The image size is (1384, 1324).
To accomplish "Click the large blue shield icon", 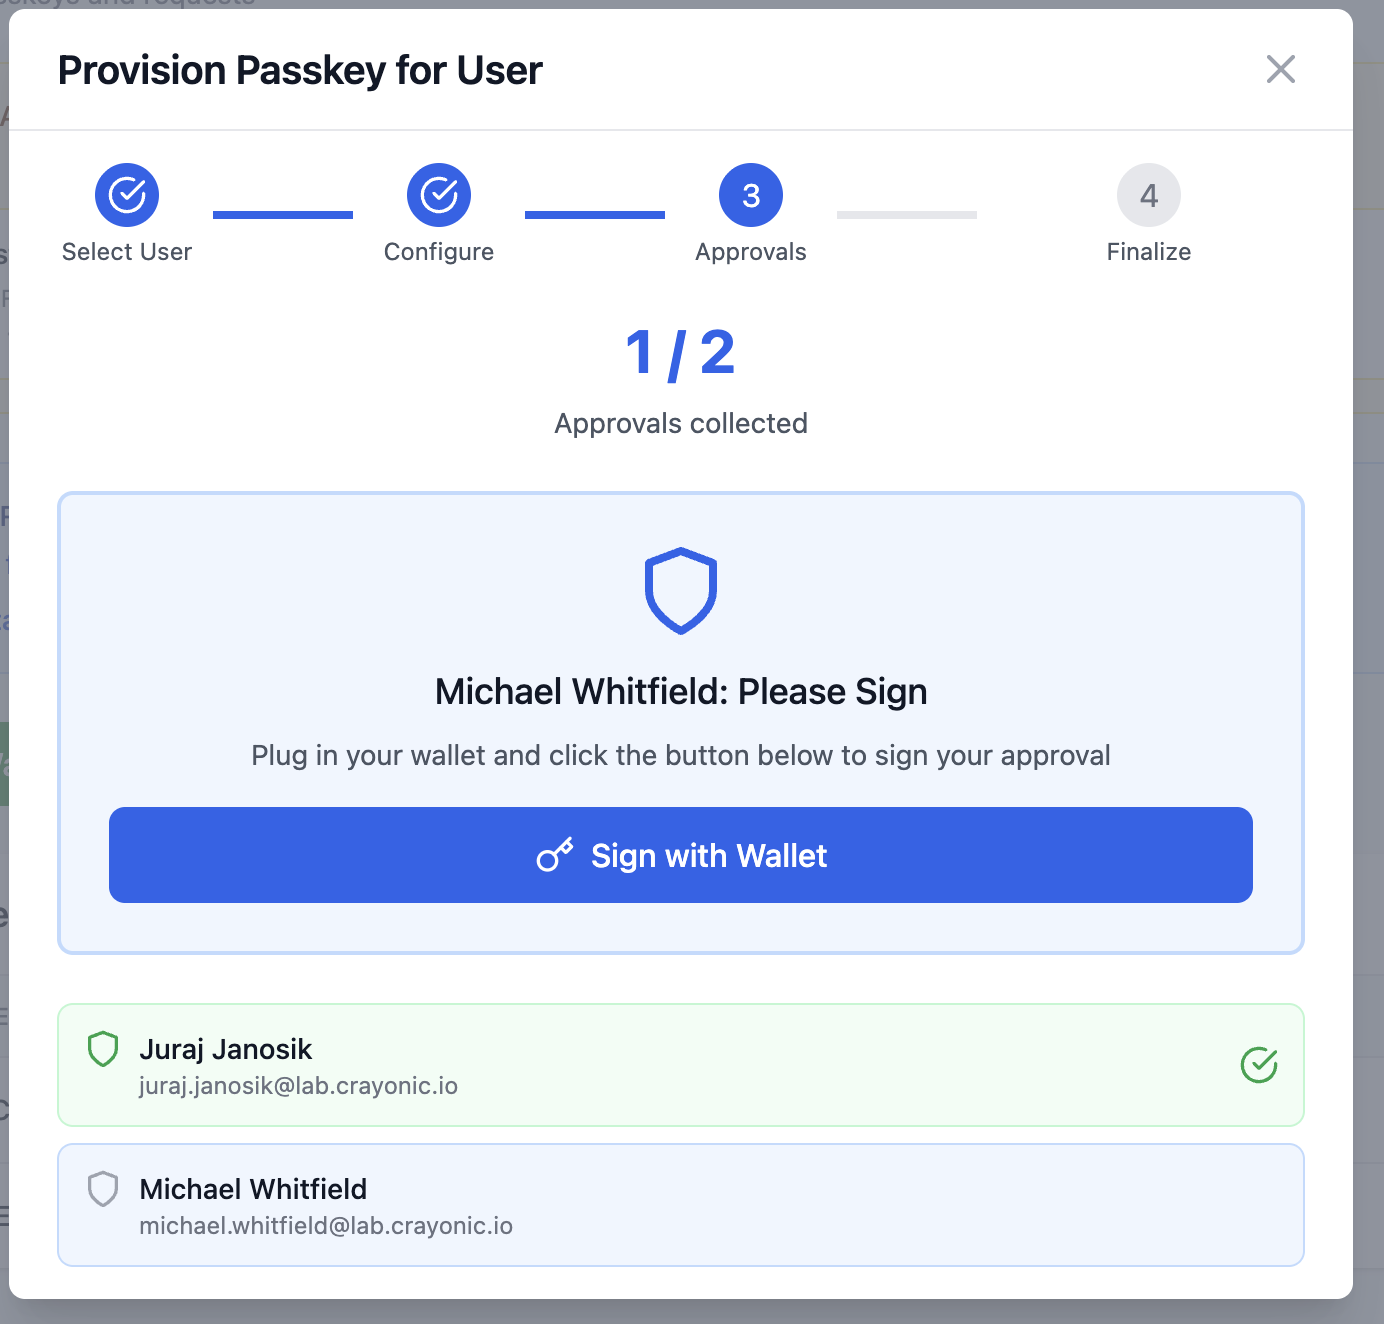I will tap(681, 590).
